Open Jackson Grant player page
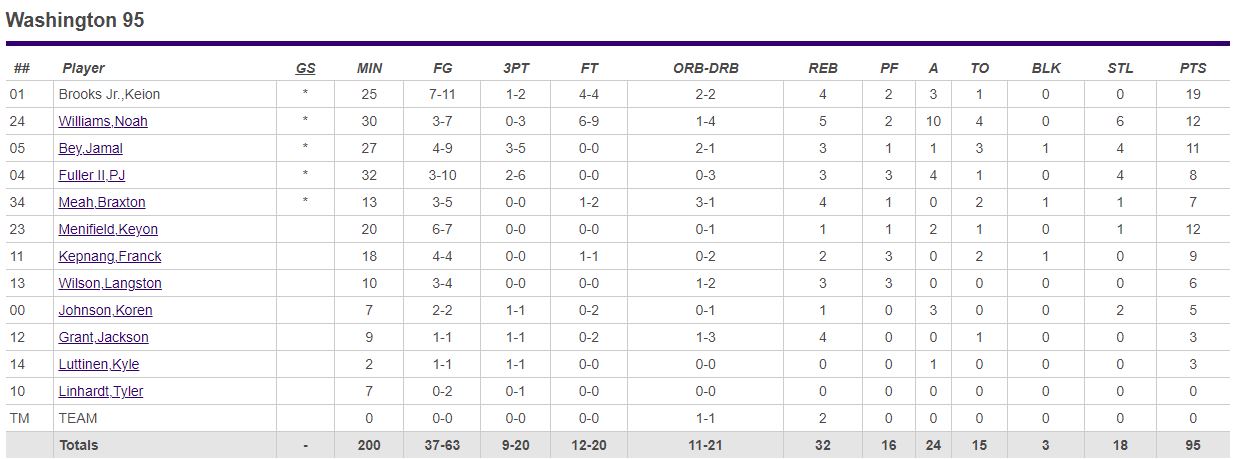1234x459 pixels. [103, 337]
